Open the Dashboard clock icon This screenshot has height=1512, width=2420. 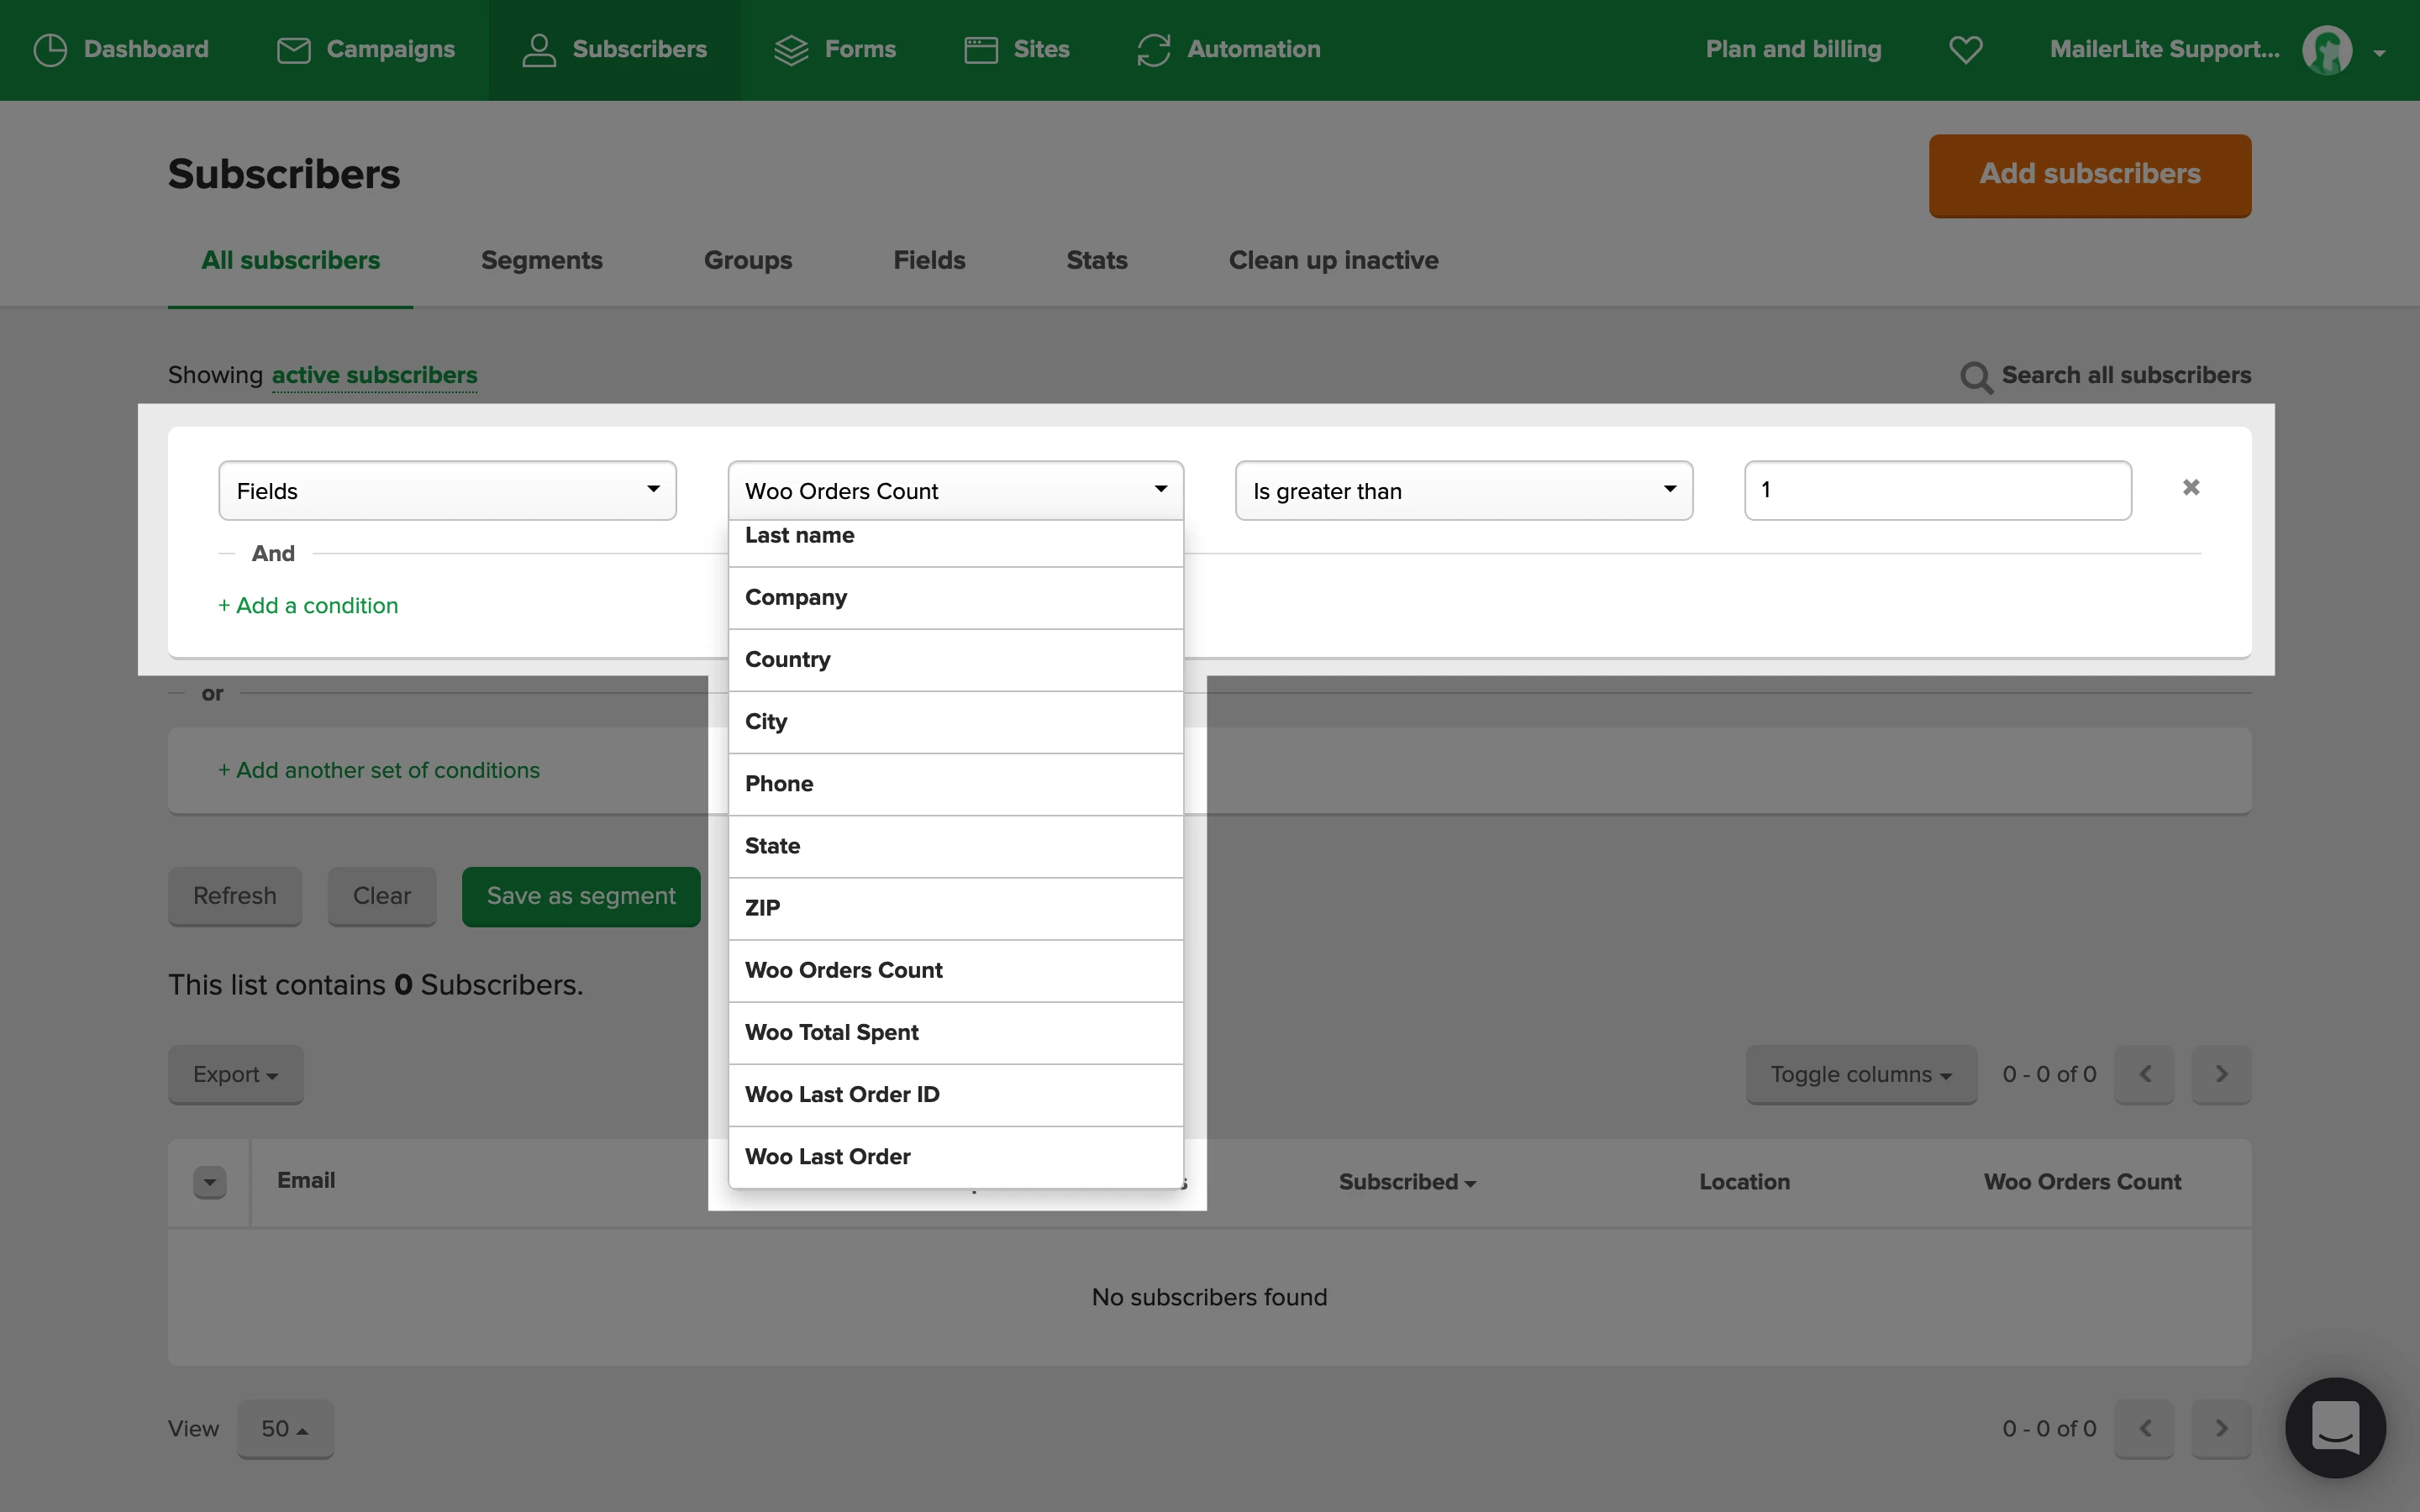click(50, 50)
